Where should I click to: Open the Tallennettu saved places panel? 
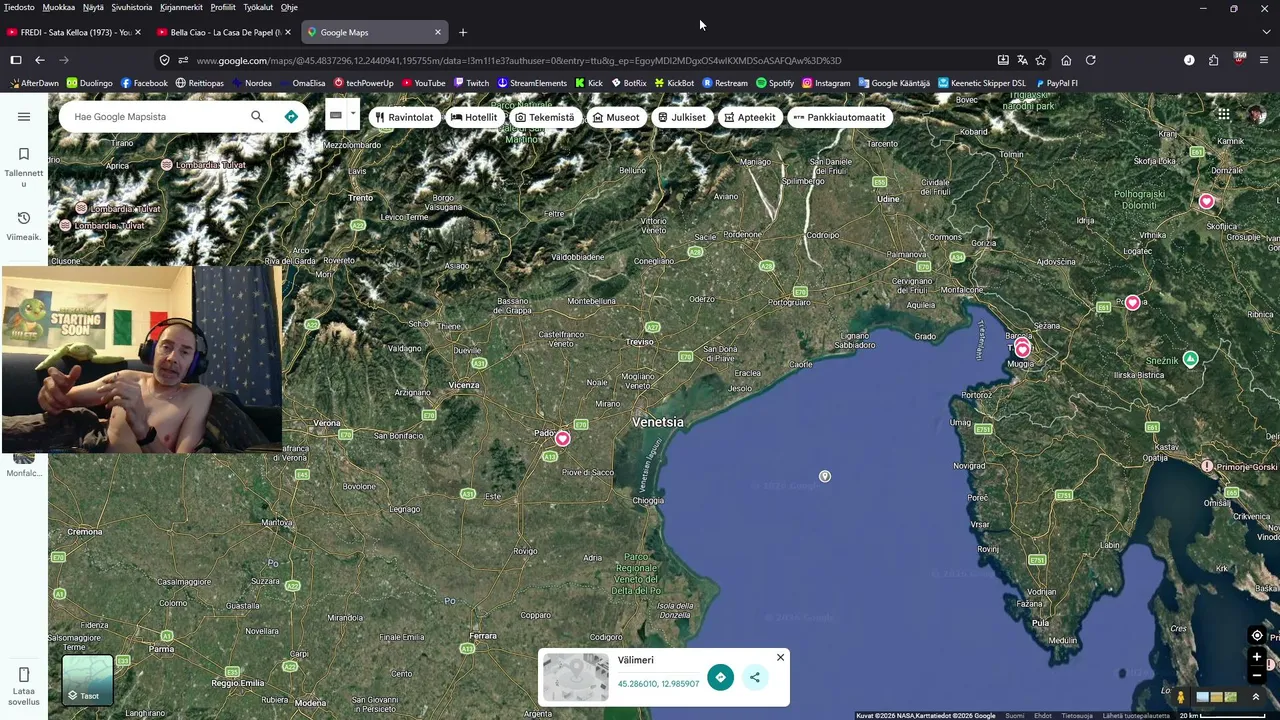coord(24,166)
